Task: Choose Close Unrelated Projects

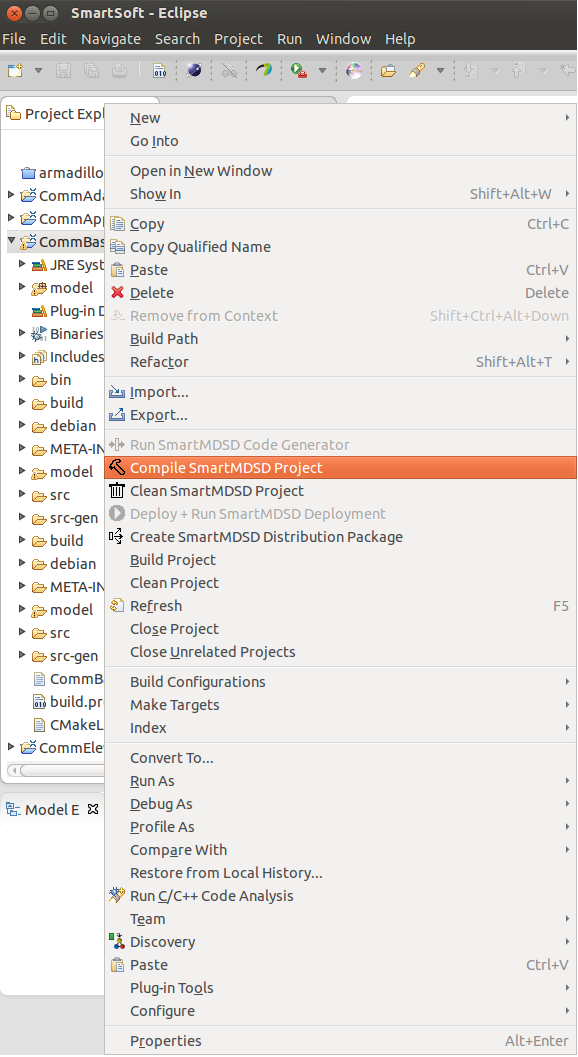Action: tap(341, 651)
